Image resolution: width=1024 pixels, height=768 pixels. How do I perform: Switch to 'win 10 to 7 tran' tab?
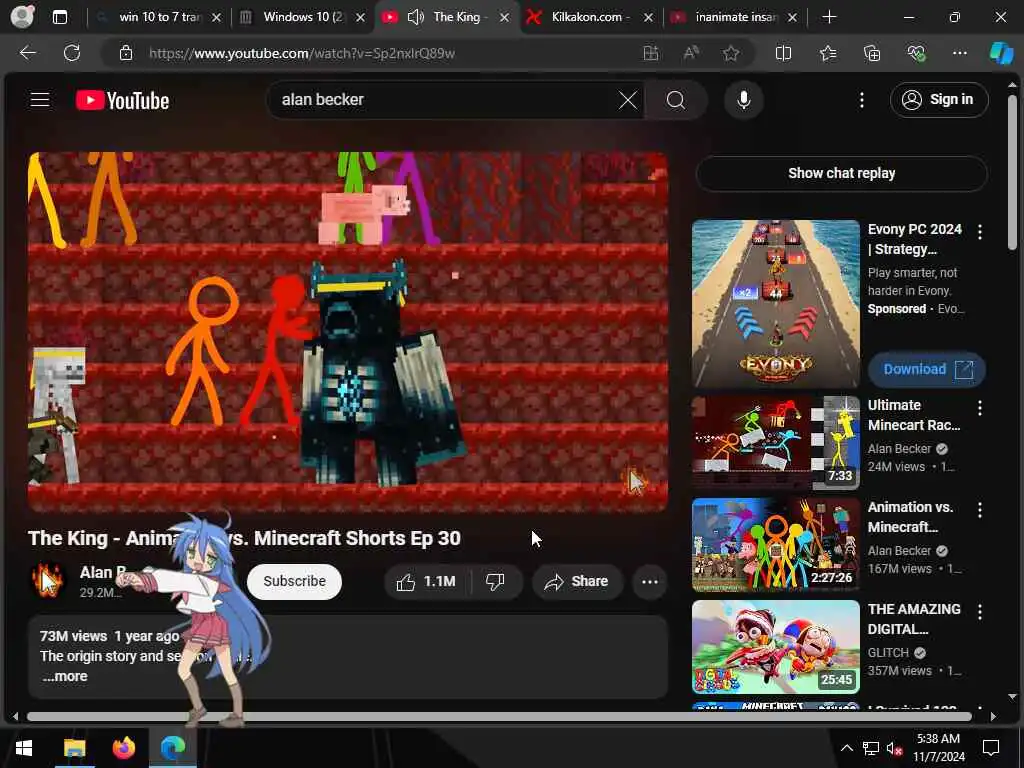pos(158,17)
